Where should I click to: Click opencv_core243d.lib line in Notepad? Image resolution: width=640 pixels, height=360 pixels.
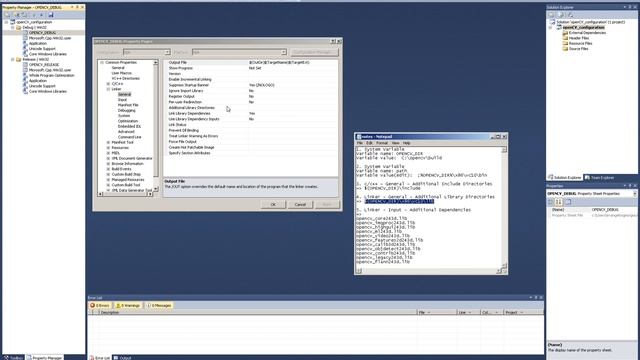pos(381,218)
